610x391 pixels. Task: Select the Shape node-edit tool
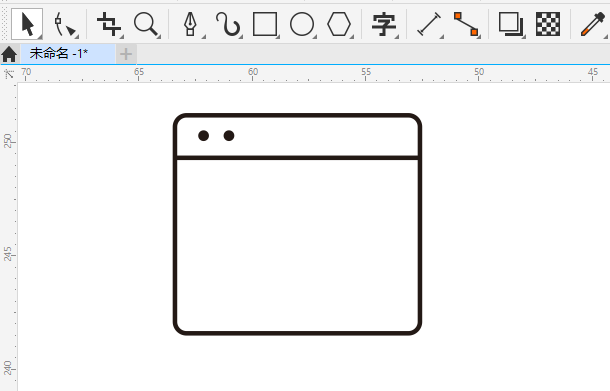(65, 25)
